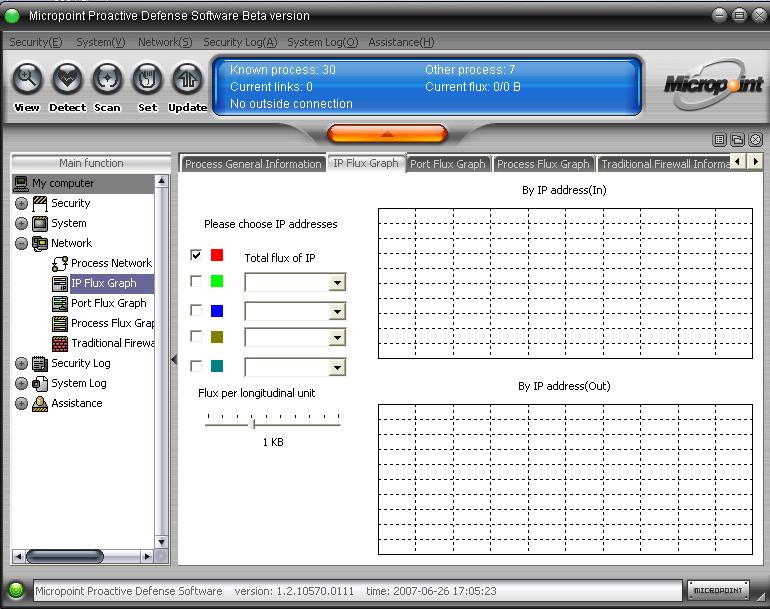The image size is (770, 609).
Task: Select My computer icon in tree
Action: [x=21, y=183]
